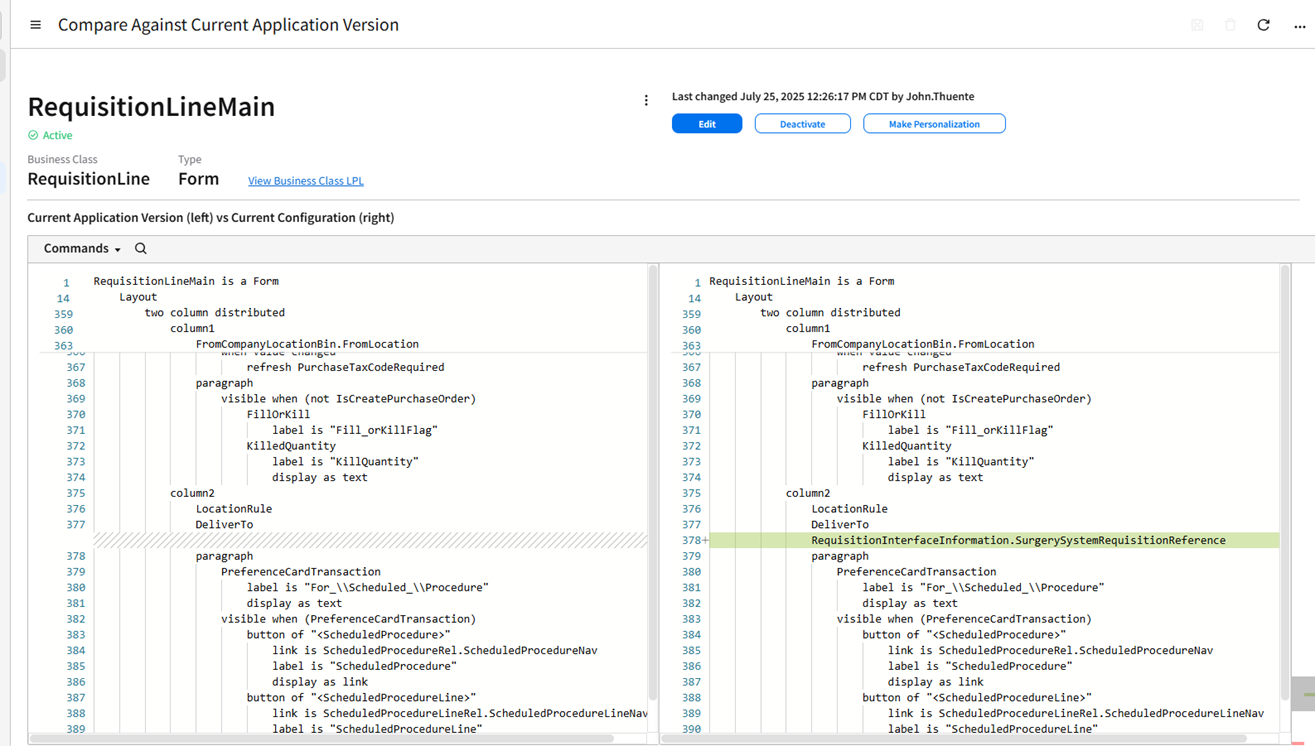Click 'visible when (PreferenceCardTransaction)' in left pane

click(349, 619)
